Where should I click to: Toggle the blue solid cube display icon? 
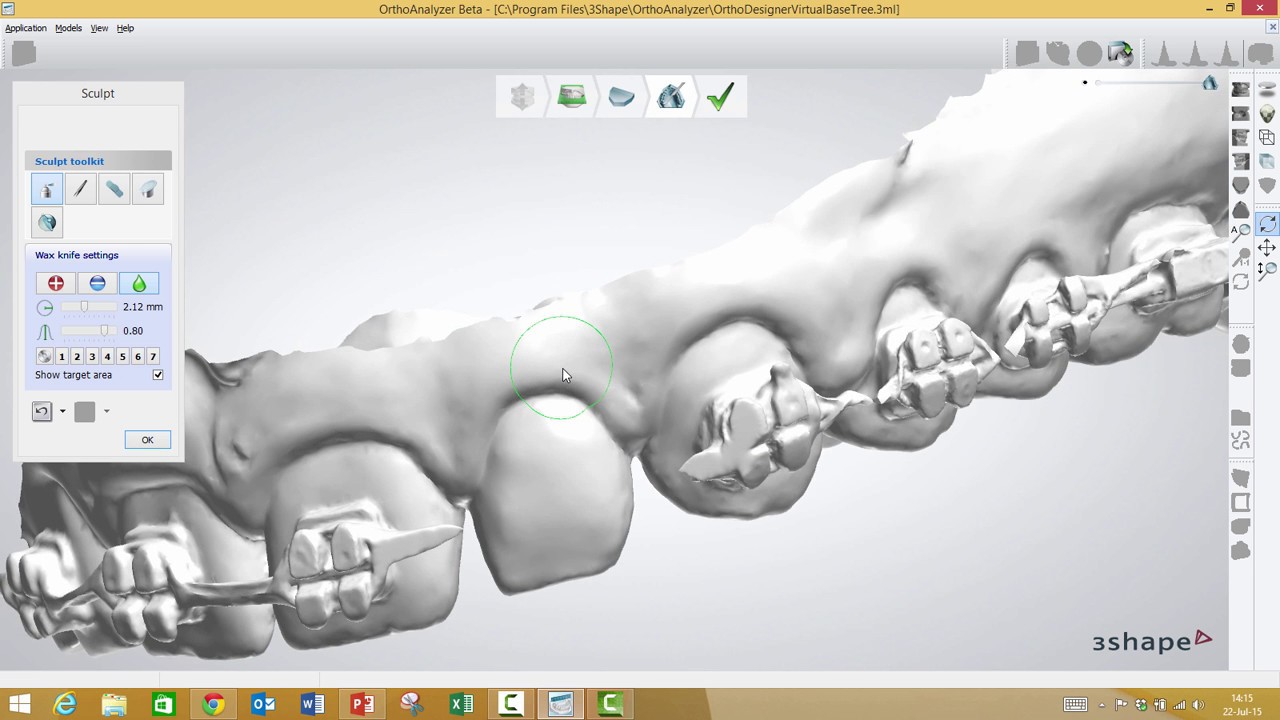1267,162
